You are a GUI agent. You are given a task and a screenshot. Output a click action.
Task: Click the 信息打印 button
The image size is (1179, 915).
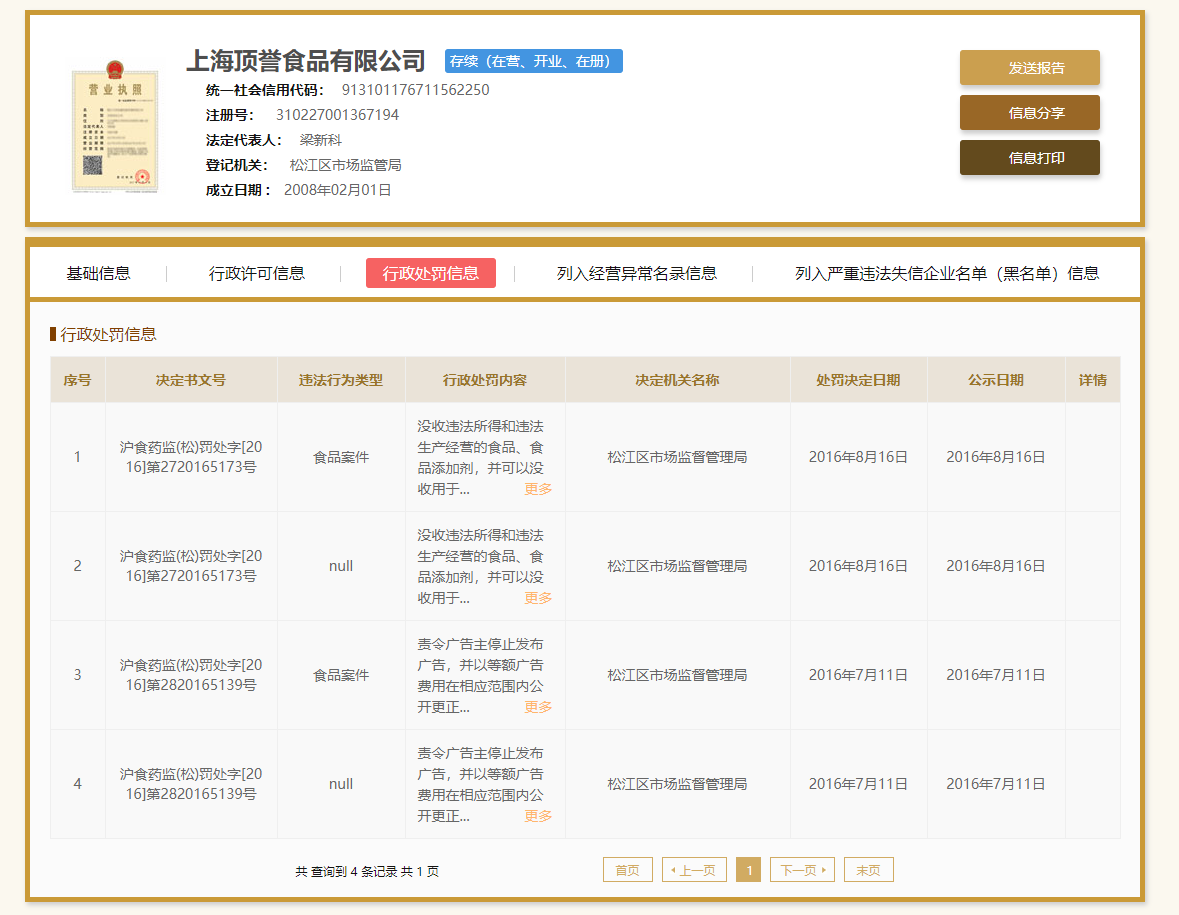tap(1029, 158)
